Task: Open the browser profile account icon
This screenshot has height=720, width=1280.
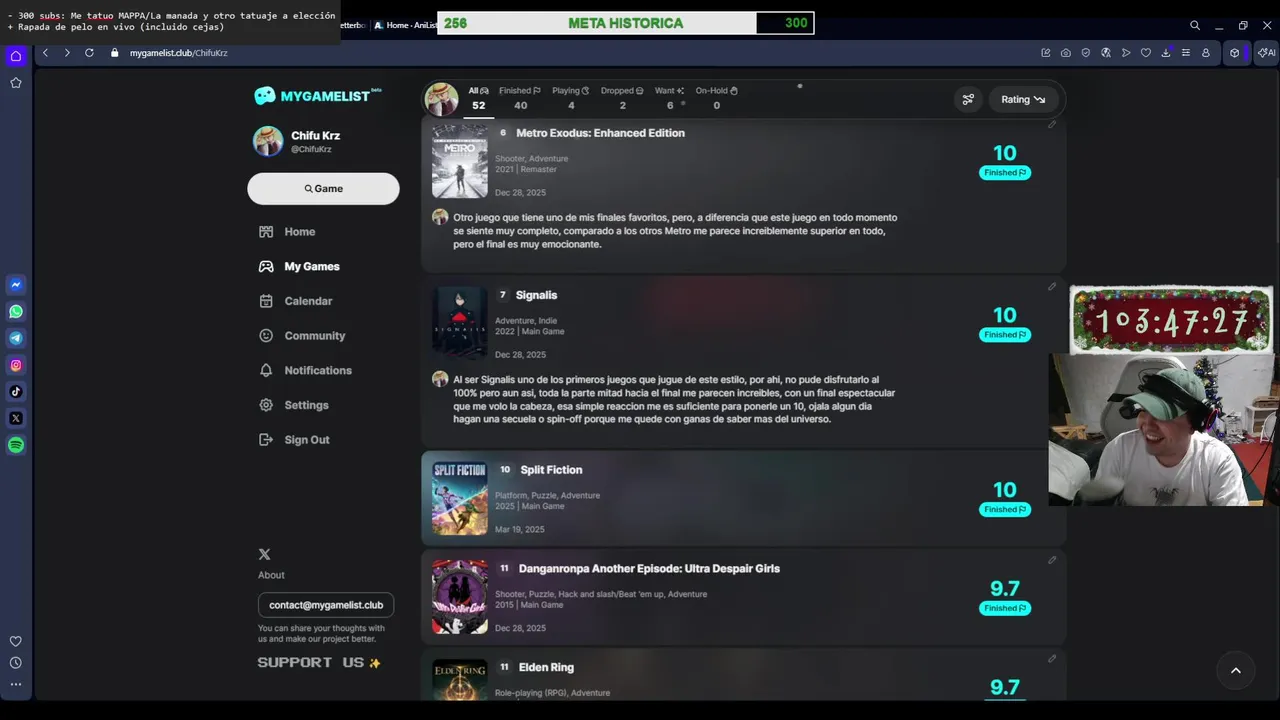Action: pyautogui.click(x=1206, y=53)
